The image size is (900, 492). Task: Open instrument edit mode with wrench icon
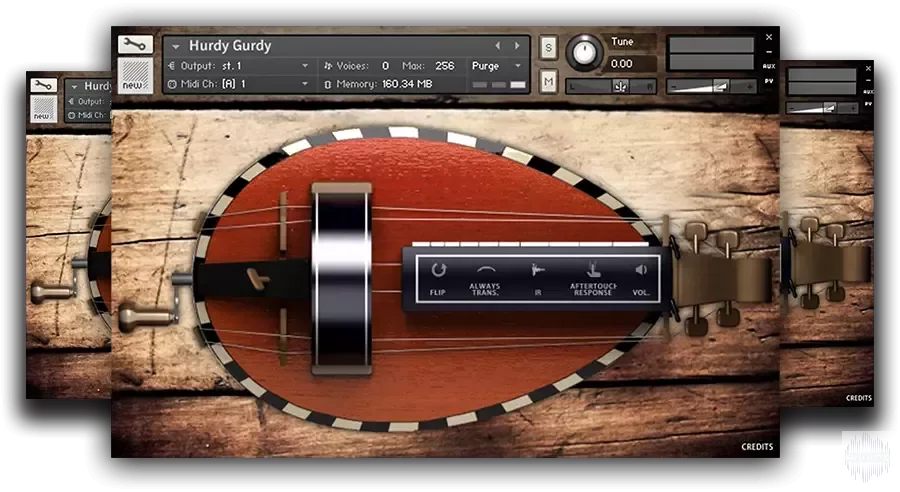coord(135,44)
